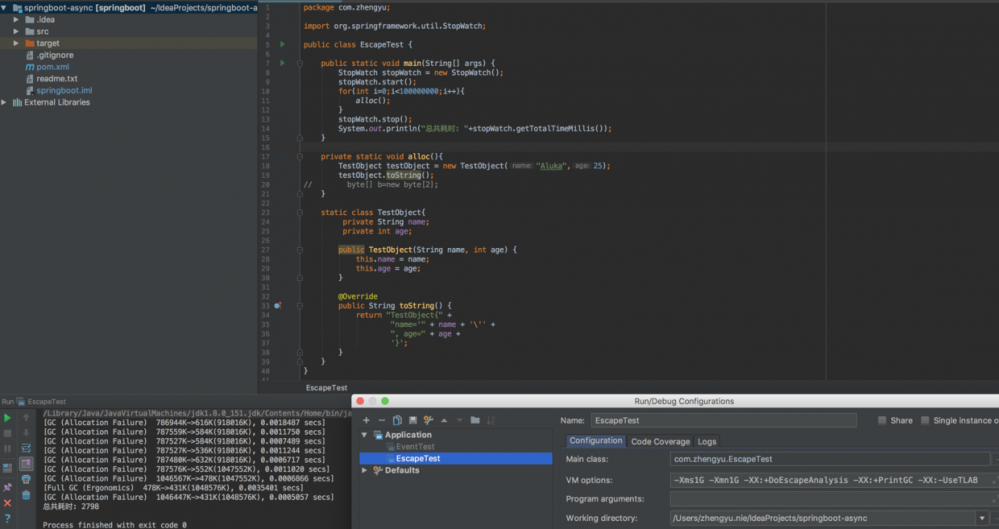Click the run gutter arrow beside main method

283,63
